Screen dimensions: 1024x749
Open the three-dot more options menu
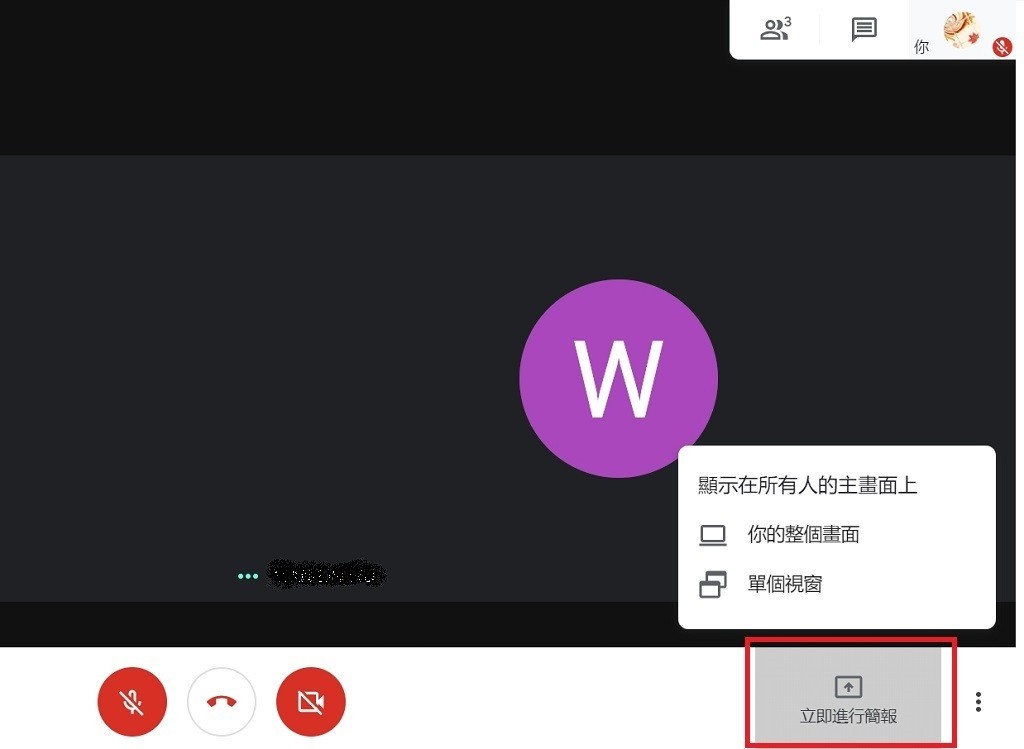point(978,701)
